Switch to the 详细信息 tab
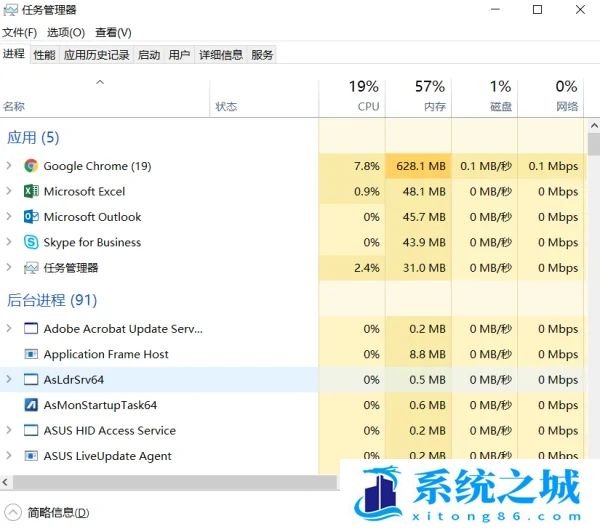 pos(221,55)
